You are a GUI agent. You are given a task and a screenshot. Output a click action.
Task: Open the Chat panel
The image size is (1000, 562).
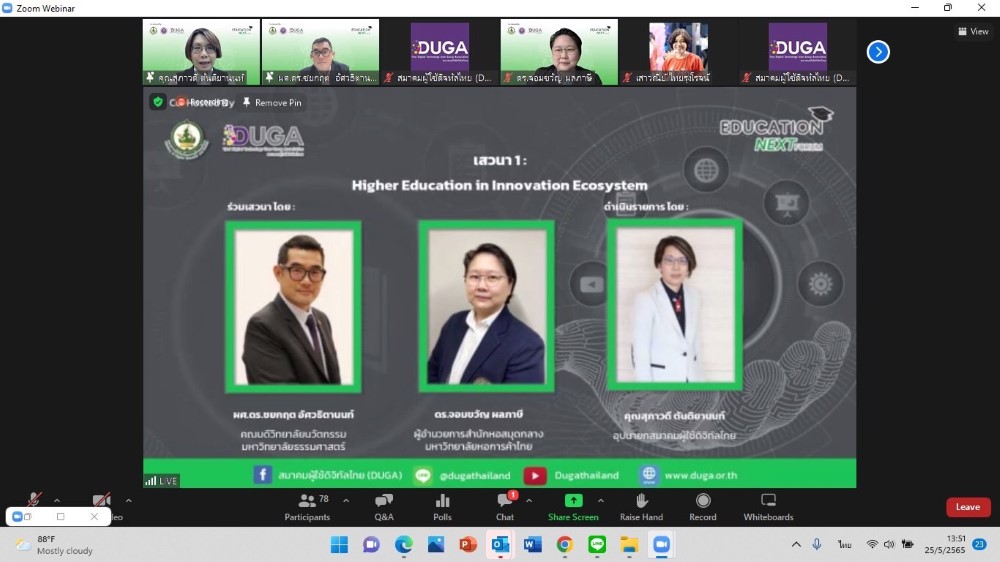pos(505,506)
